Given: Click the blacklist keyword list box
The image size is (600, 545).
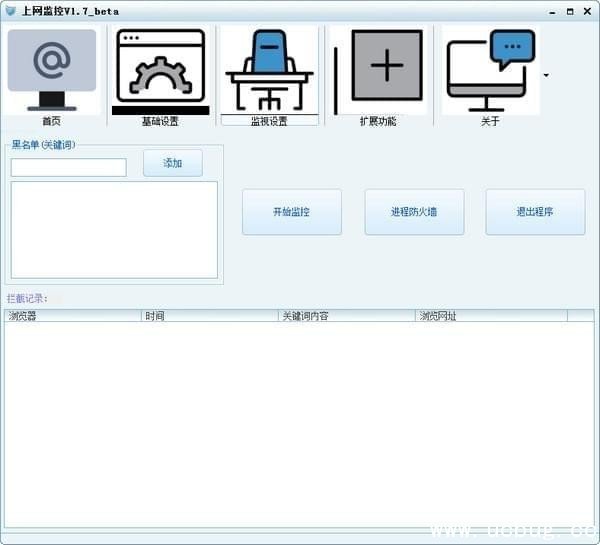Looking at the screenshot, I should click(114, 230).
